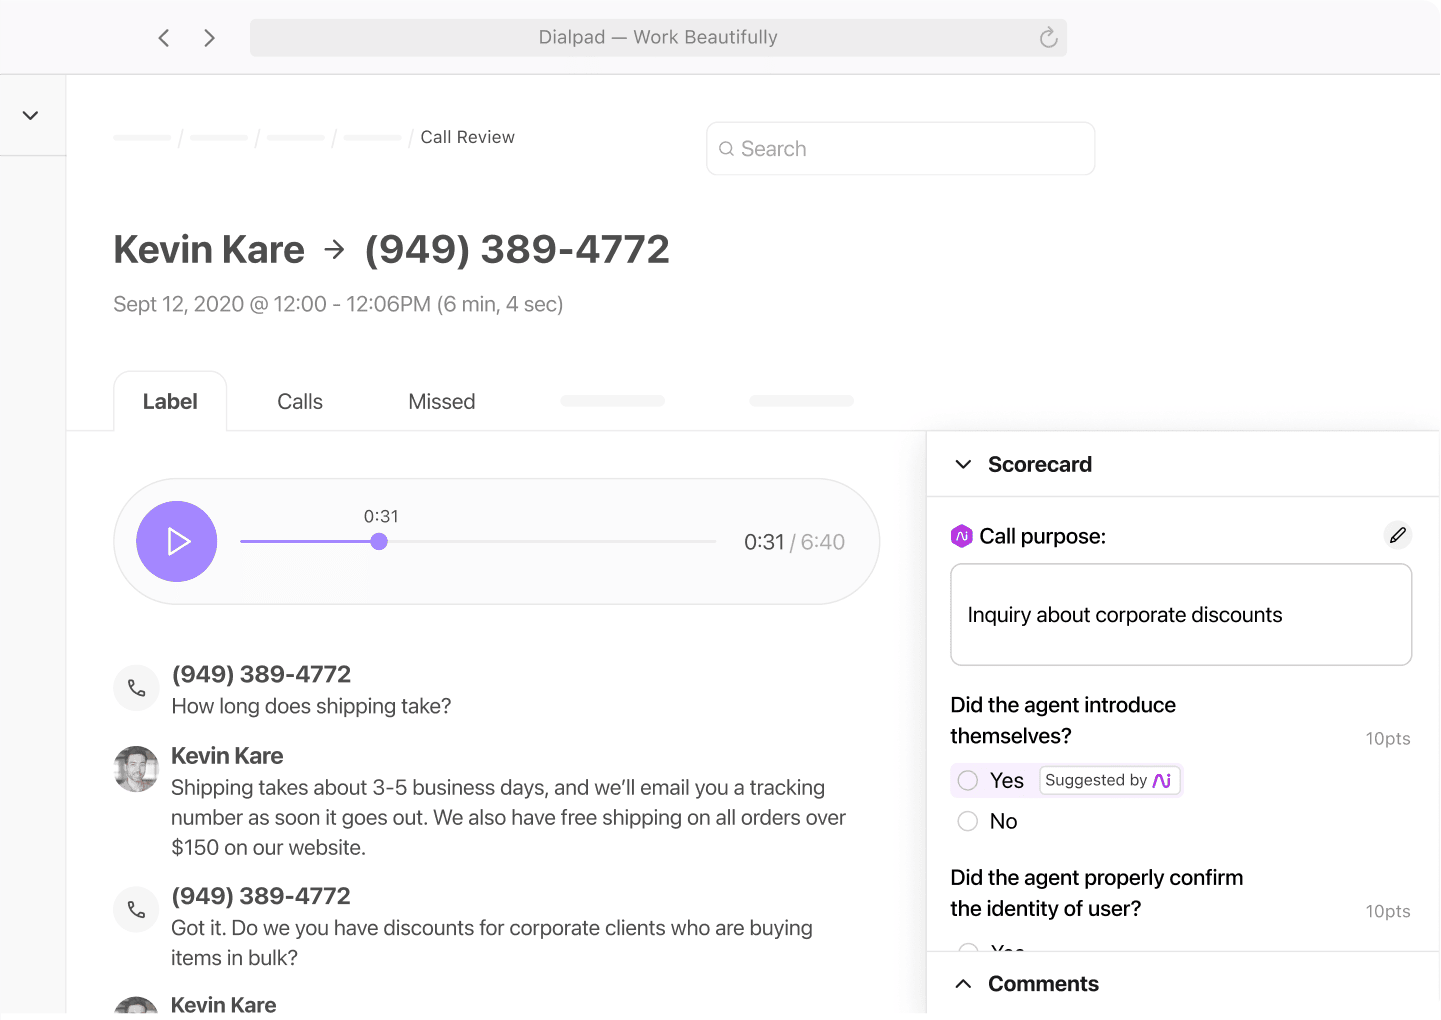Switch to the Calls tab
The image size is (1441, 1020).
click(299, 401)
